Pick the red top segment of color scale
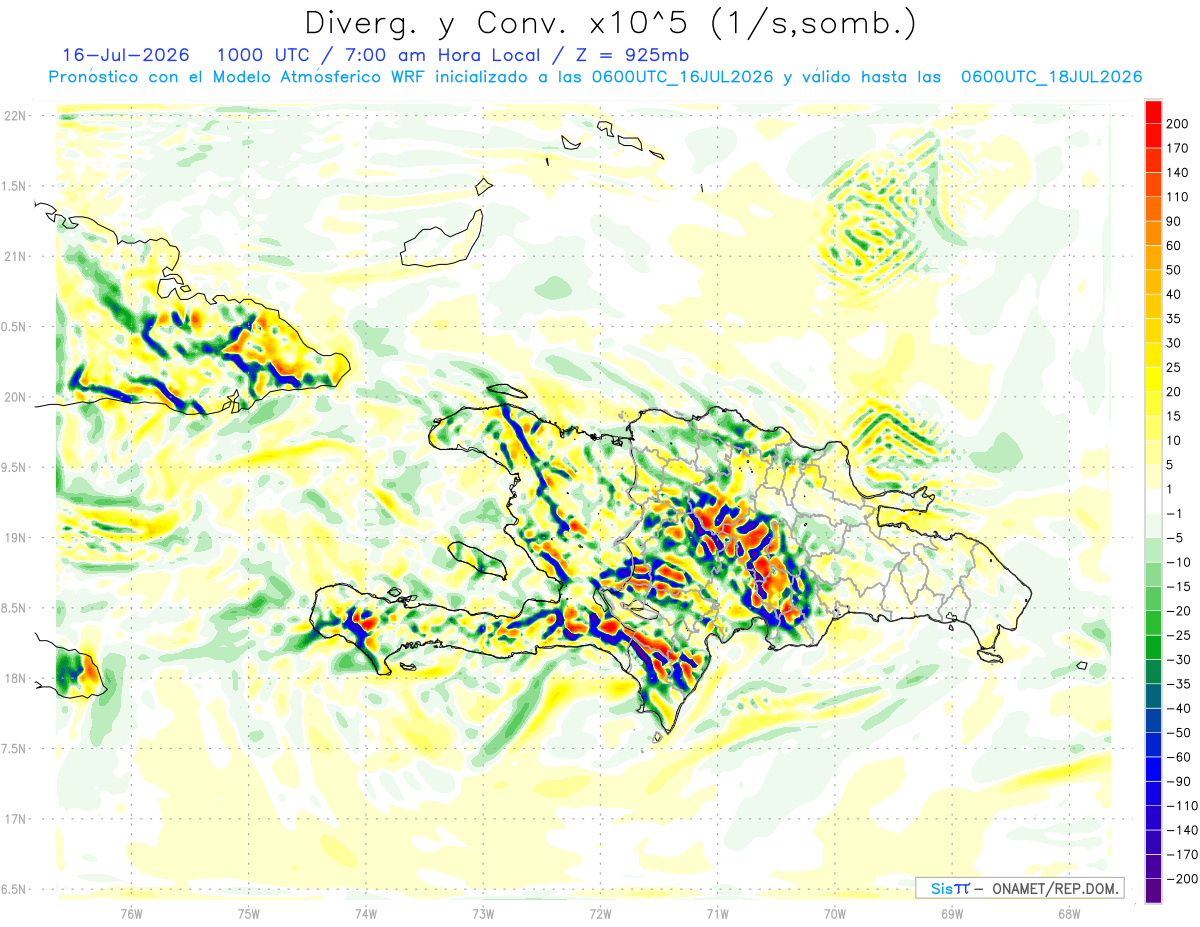1200x927 pixels. [x=1153, y=111]
